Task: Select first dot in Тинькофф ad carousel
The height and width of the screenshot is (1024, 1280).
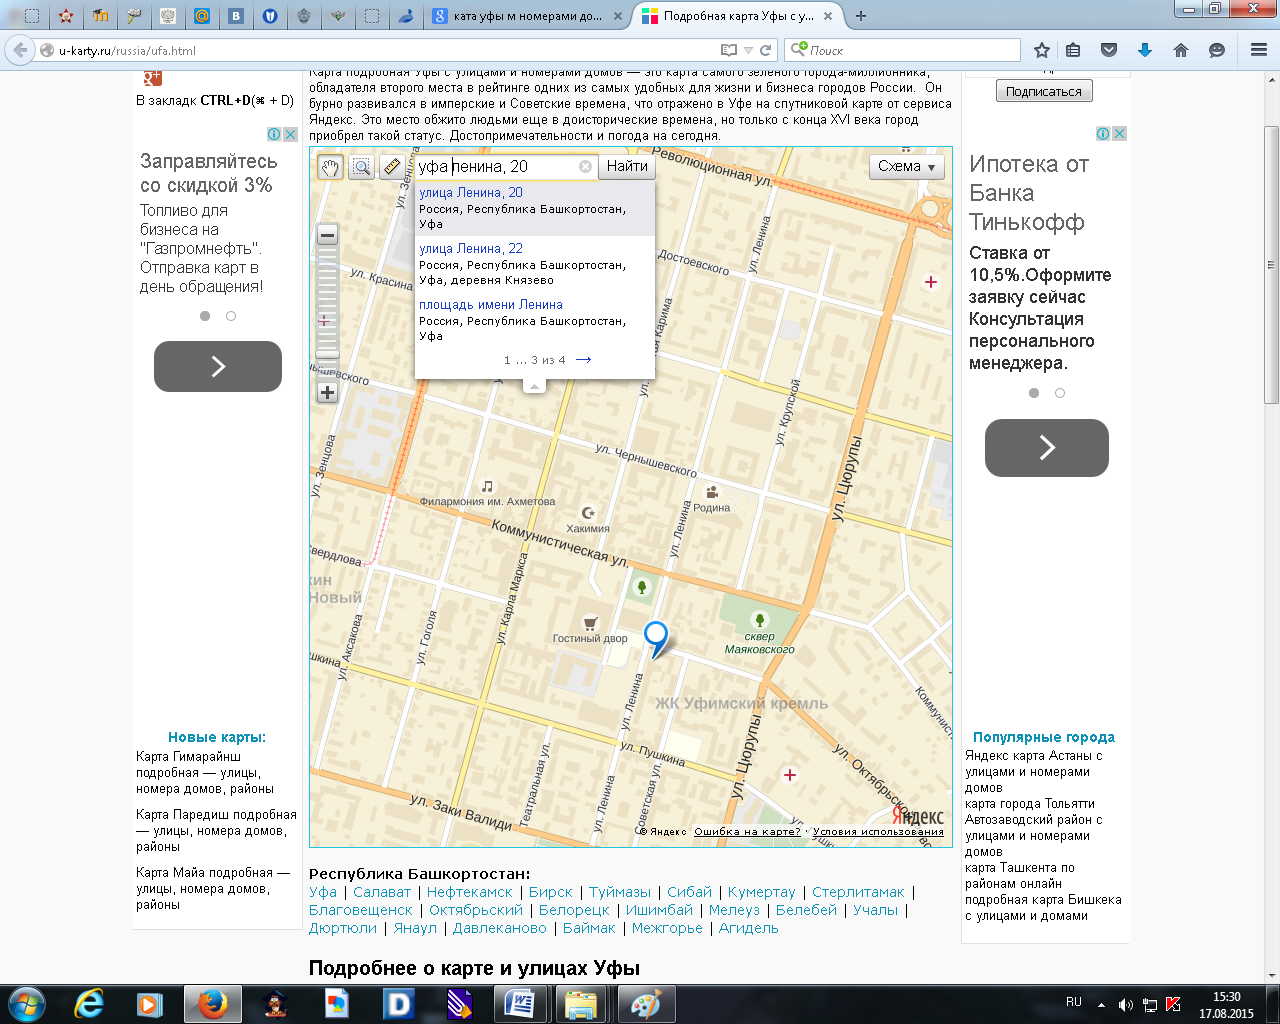Action: click(1034, 393)
